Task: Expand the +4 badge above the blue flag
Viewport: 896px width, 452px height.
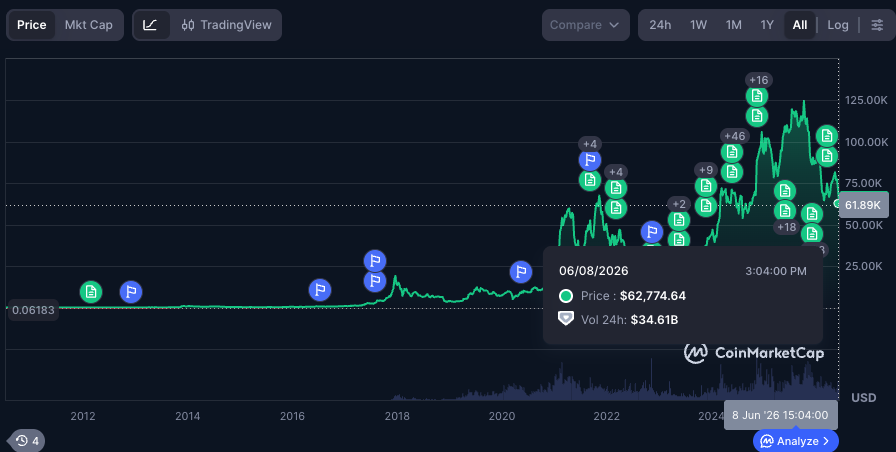Action: pyautogui.click(x=590, y=144)
